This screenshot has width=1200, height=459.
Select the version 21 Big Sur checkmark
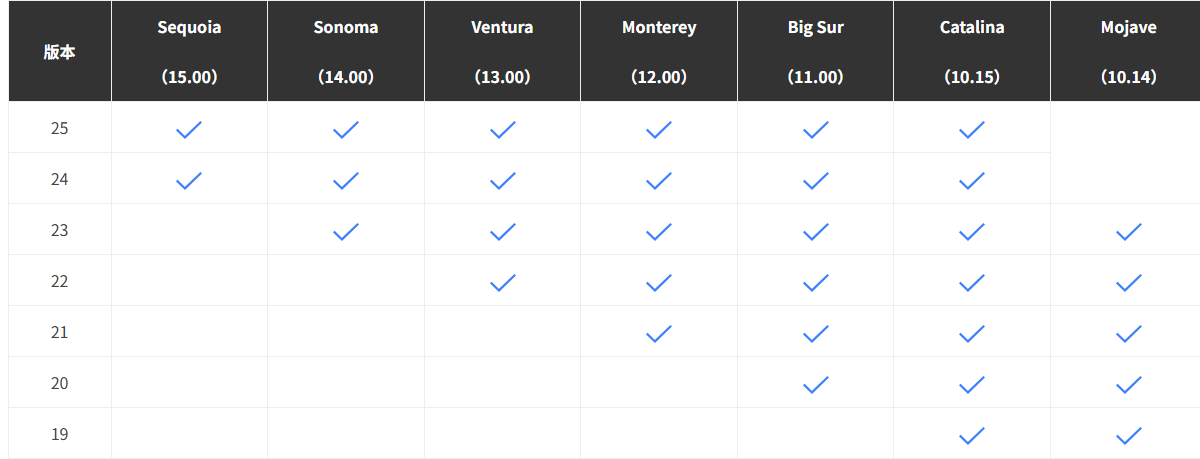tap(815, 333)
